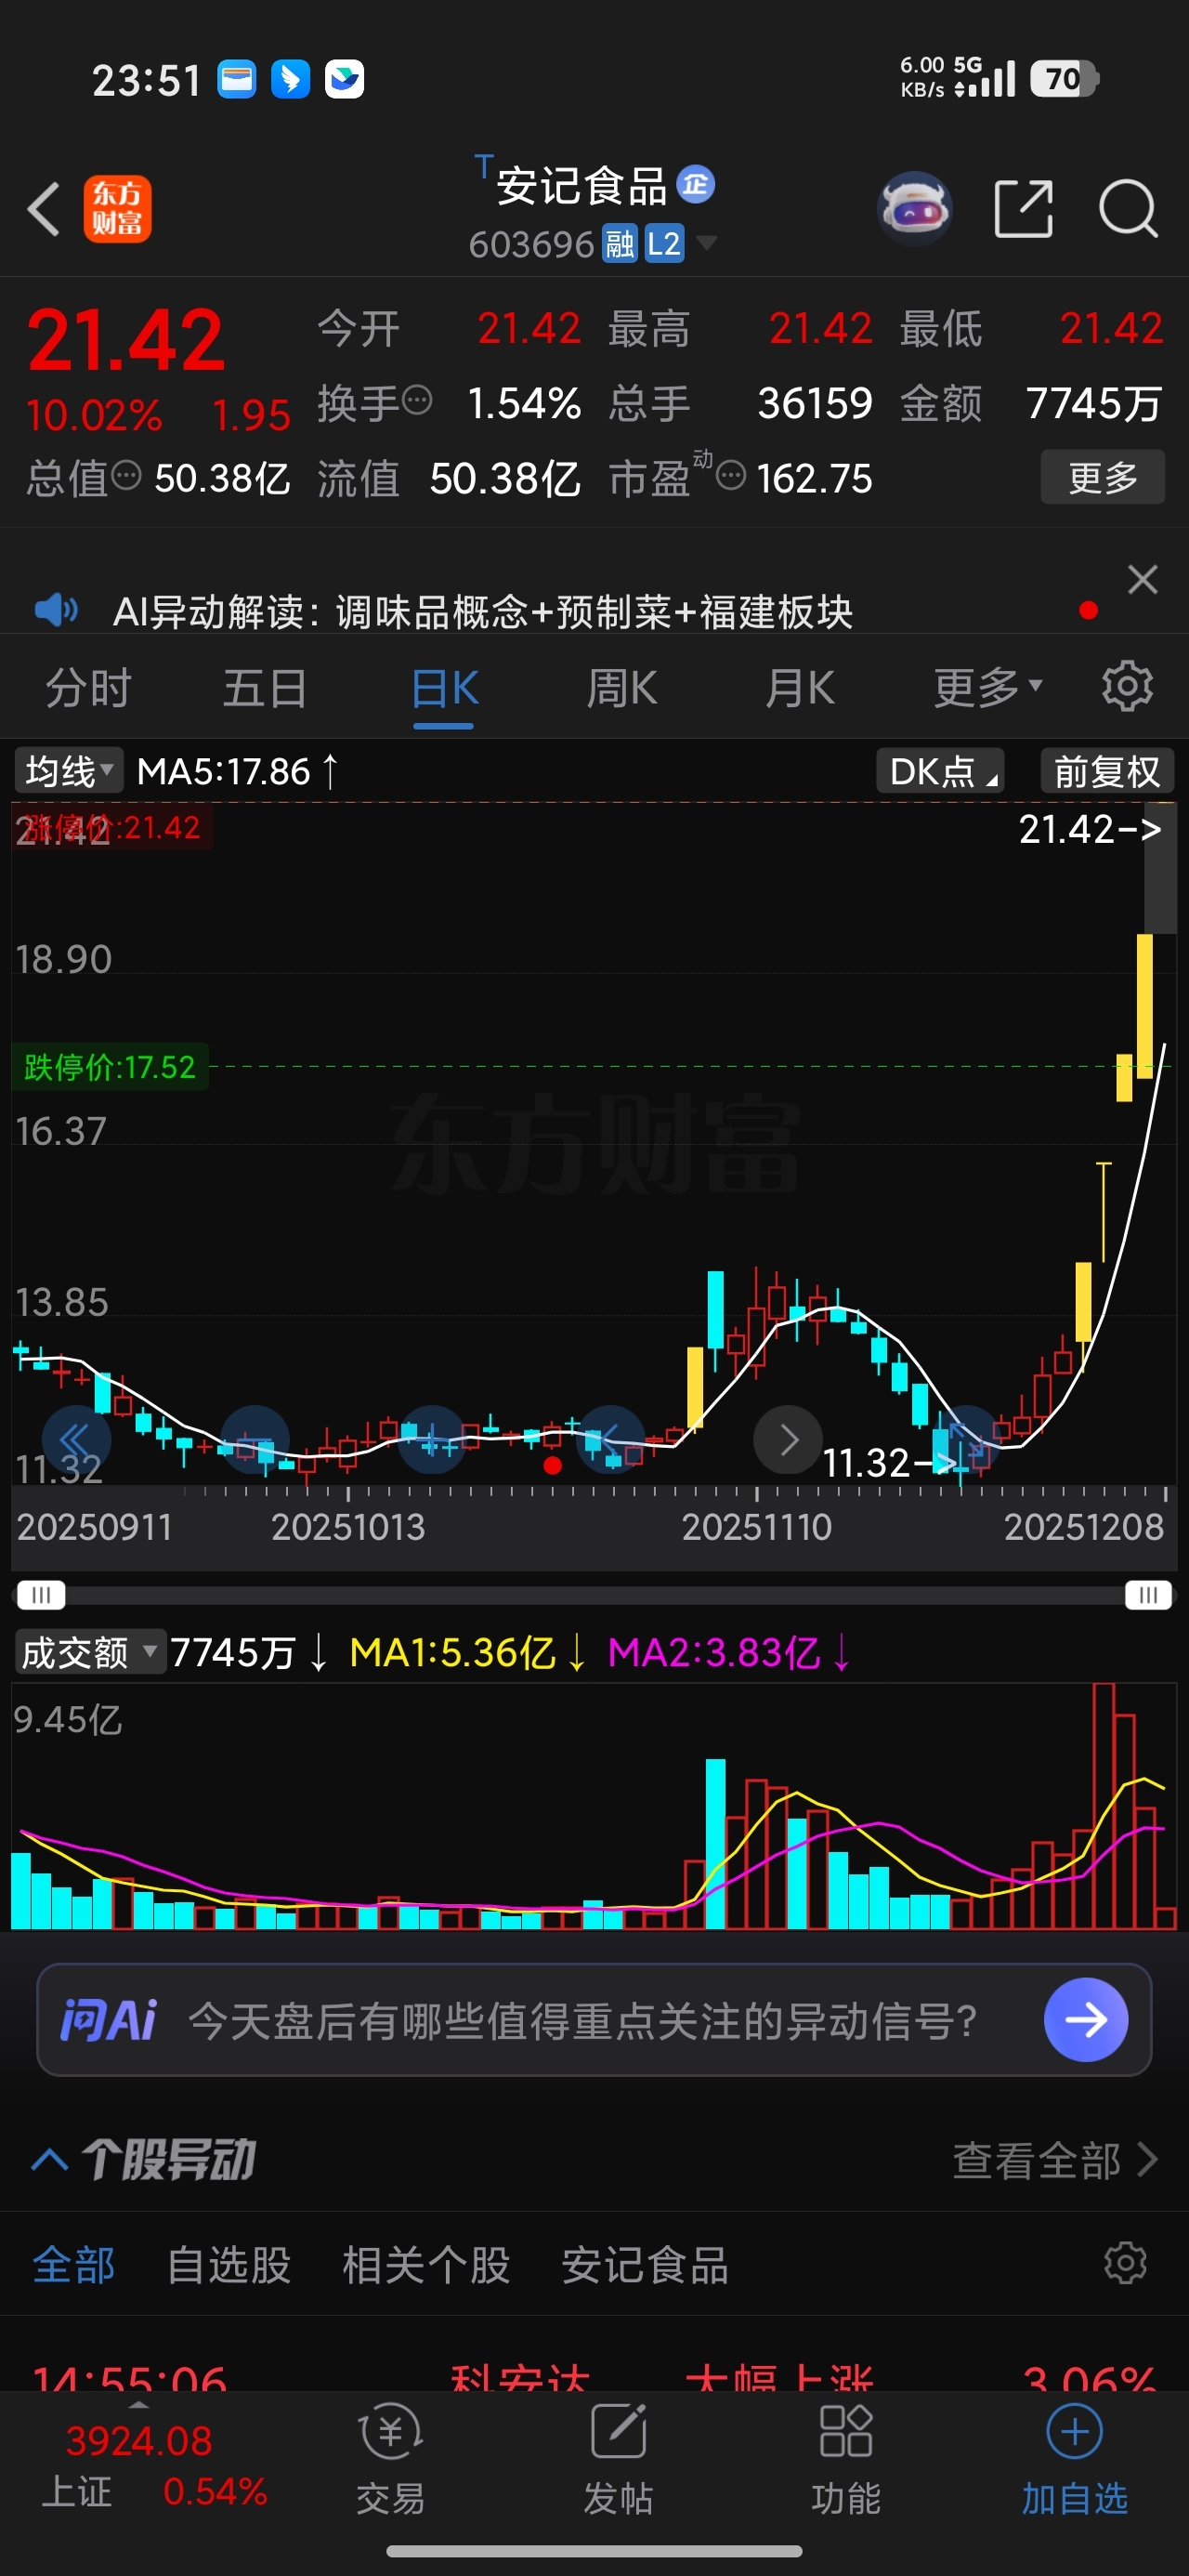Viewport: 1189px width, 2576px height.
Task: Slide the left range handle
Action: (41, 1595)
